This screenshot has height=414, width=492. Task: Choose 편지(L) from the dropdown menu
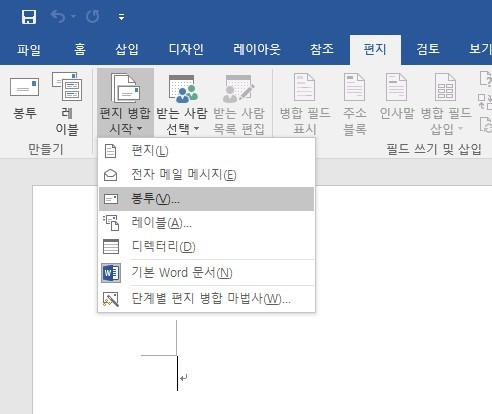click(x=206, y=151)
